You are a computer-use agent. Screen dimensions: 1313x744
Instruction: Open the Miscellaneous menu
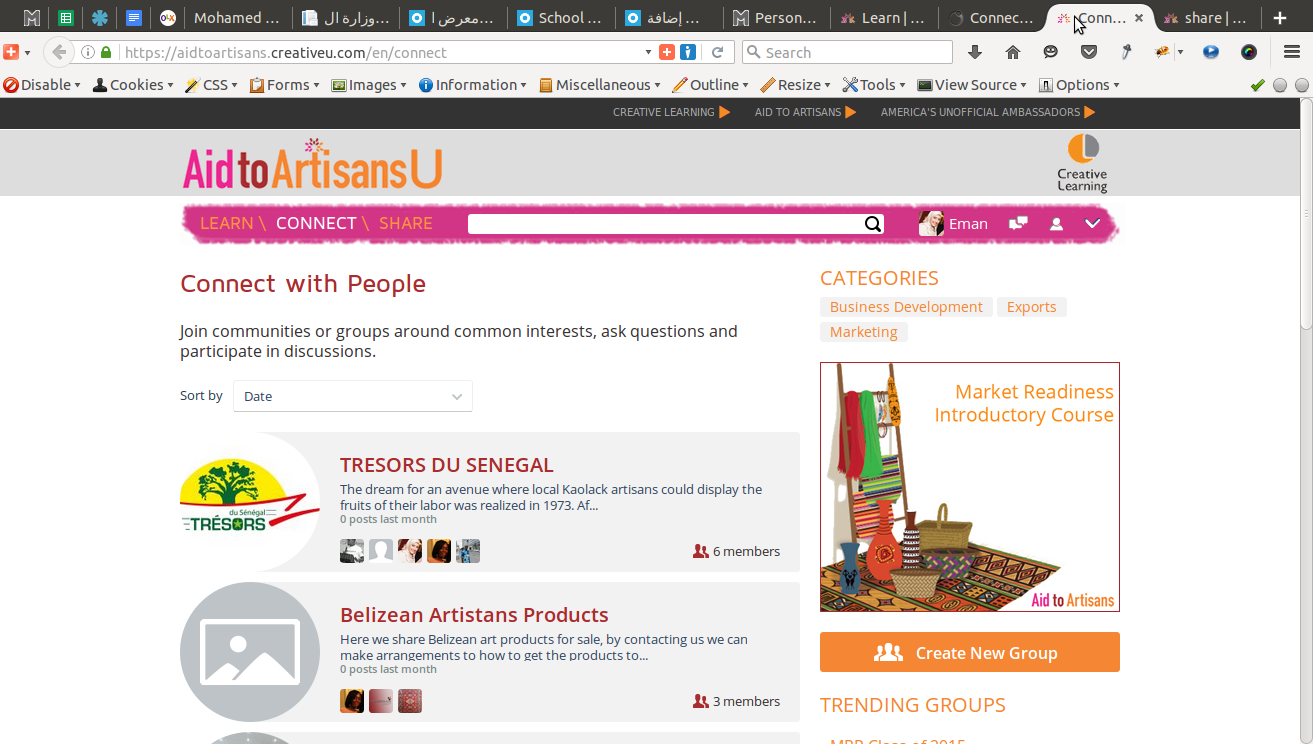[x=600, y=85]
